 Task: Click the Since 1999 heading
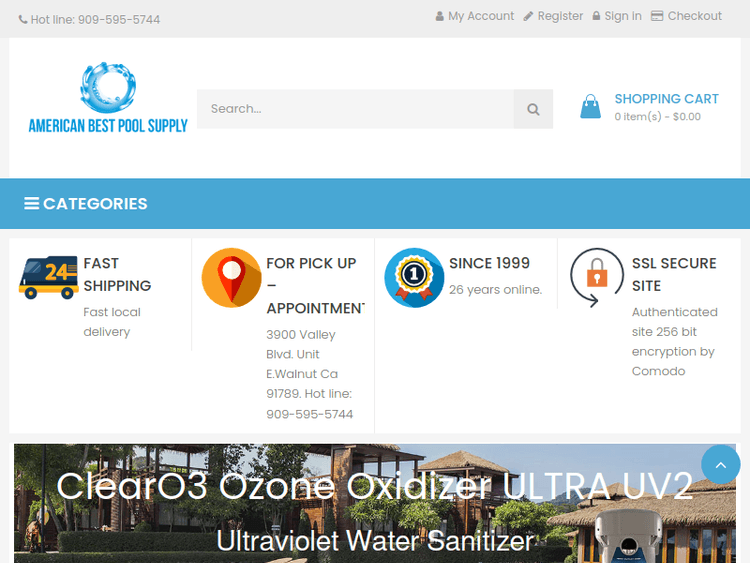(489, 263)
